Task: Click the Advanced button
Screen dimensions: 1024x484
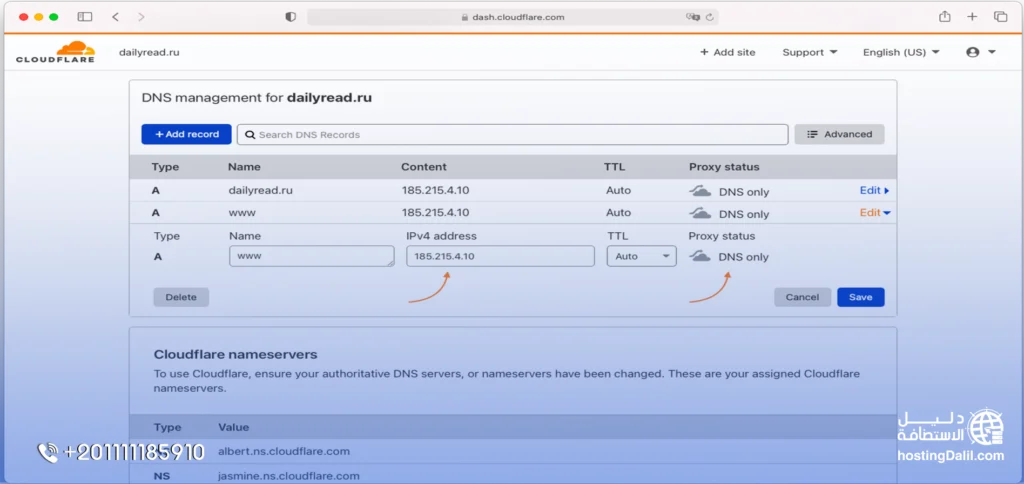Action: coord(839,134)
